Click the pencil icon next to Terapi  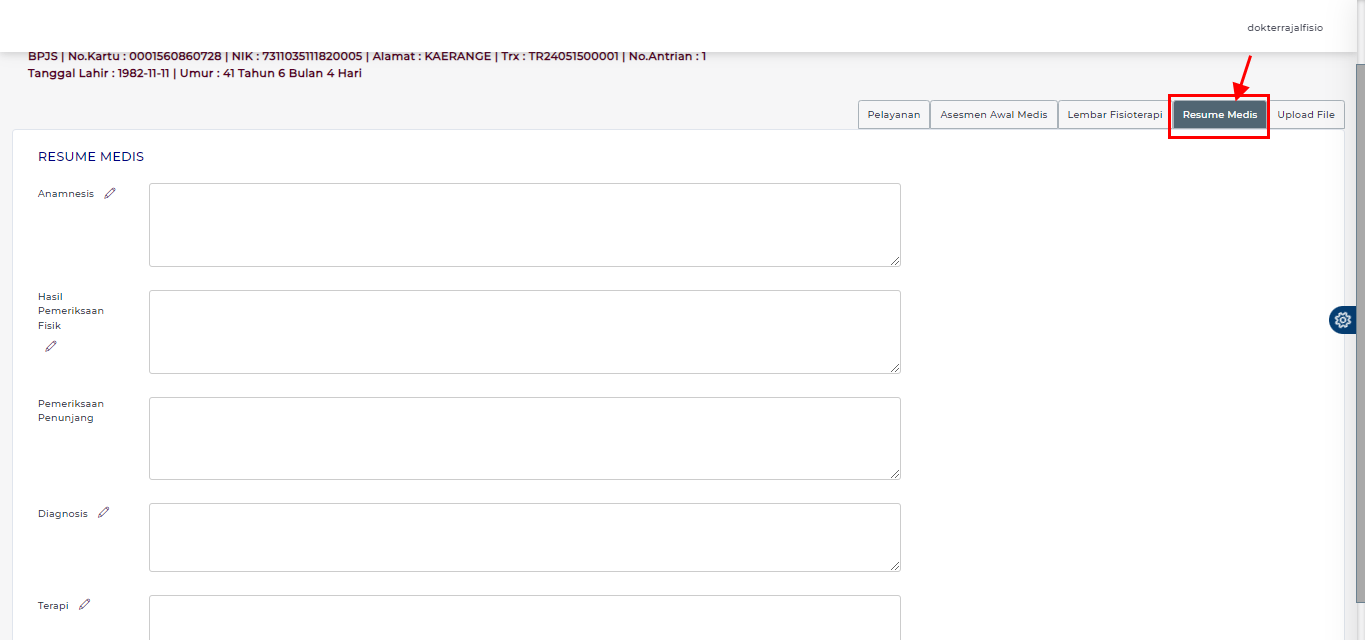pyautogui.click(x=84, y=604)
